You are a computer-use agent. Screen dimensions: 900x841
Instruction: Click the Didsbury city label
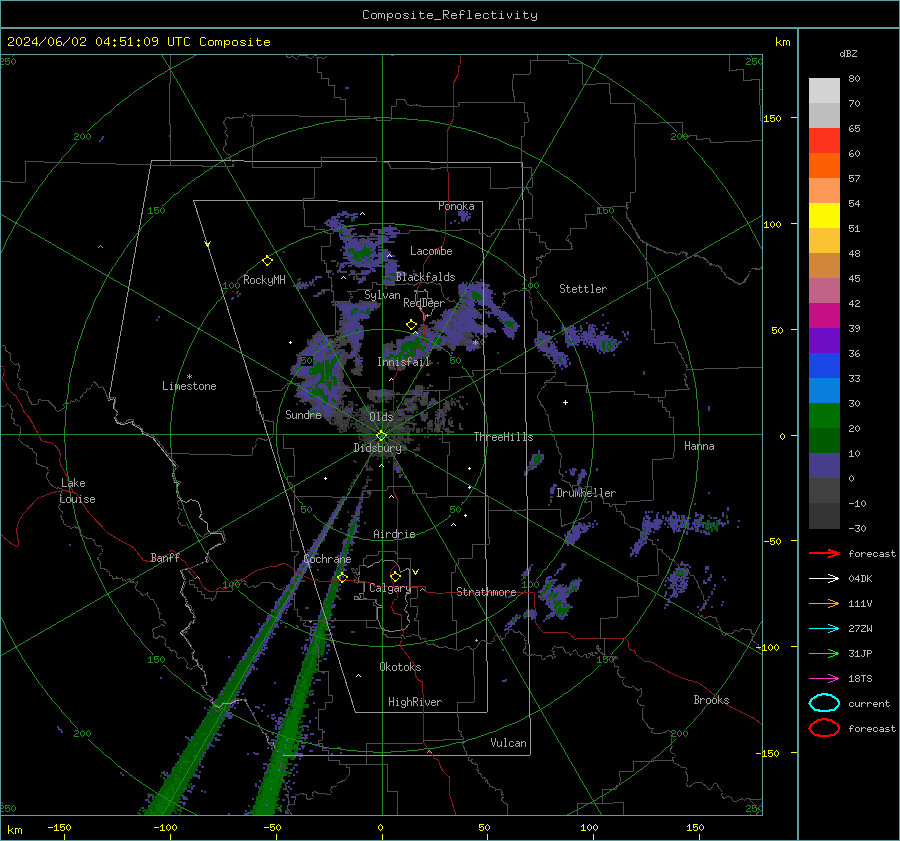coord(377,448)
